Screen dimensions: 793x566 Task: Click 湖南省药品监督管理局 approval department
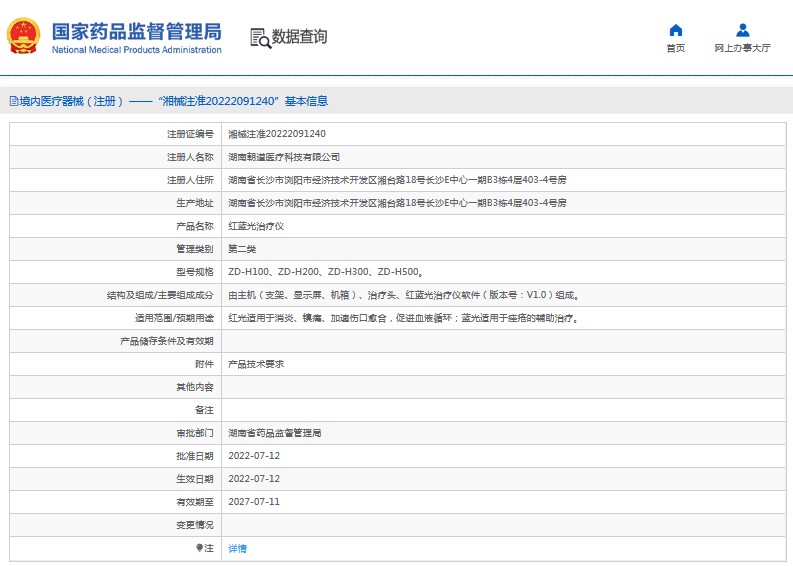(x=275, y=433)
